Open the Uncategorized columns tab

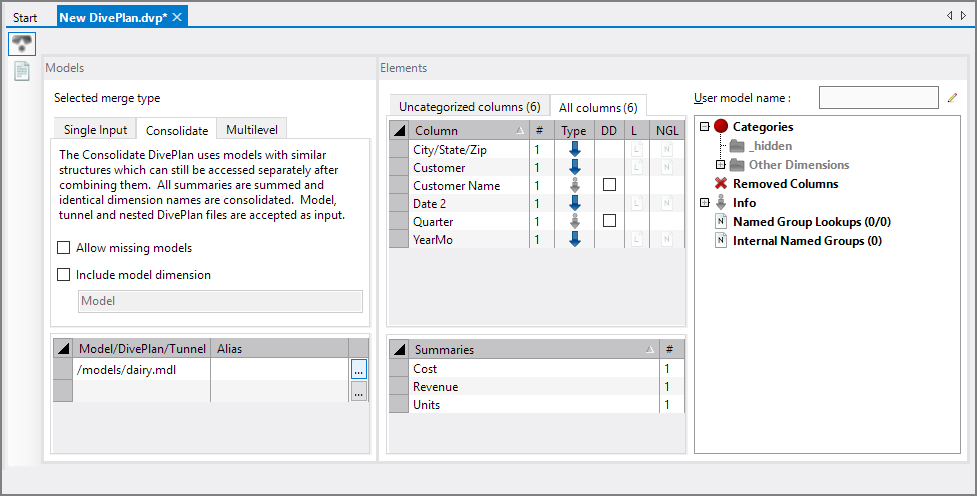(469, 107)
